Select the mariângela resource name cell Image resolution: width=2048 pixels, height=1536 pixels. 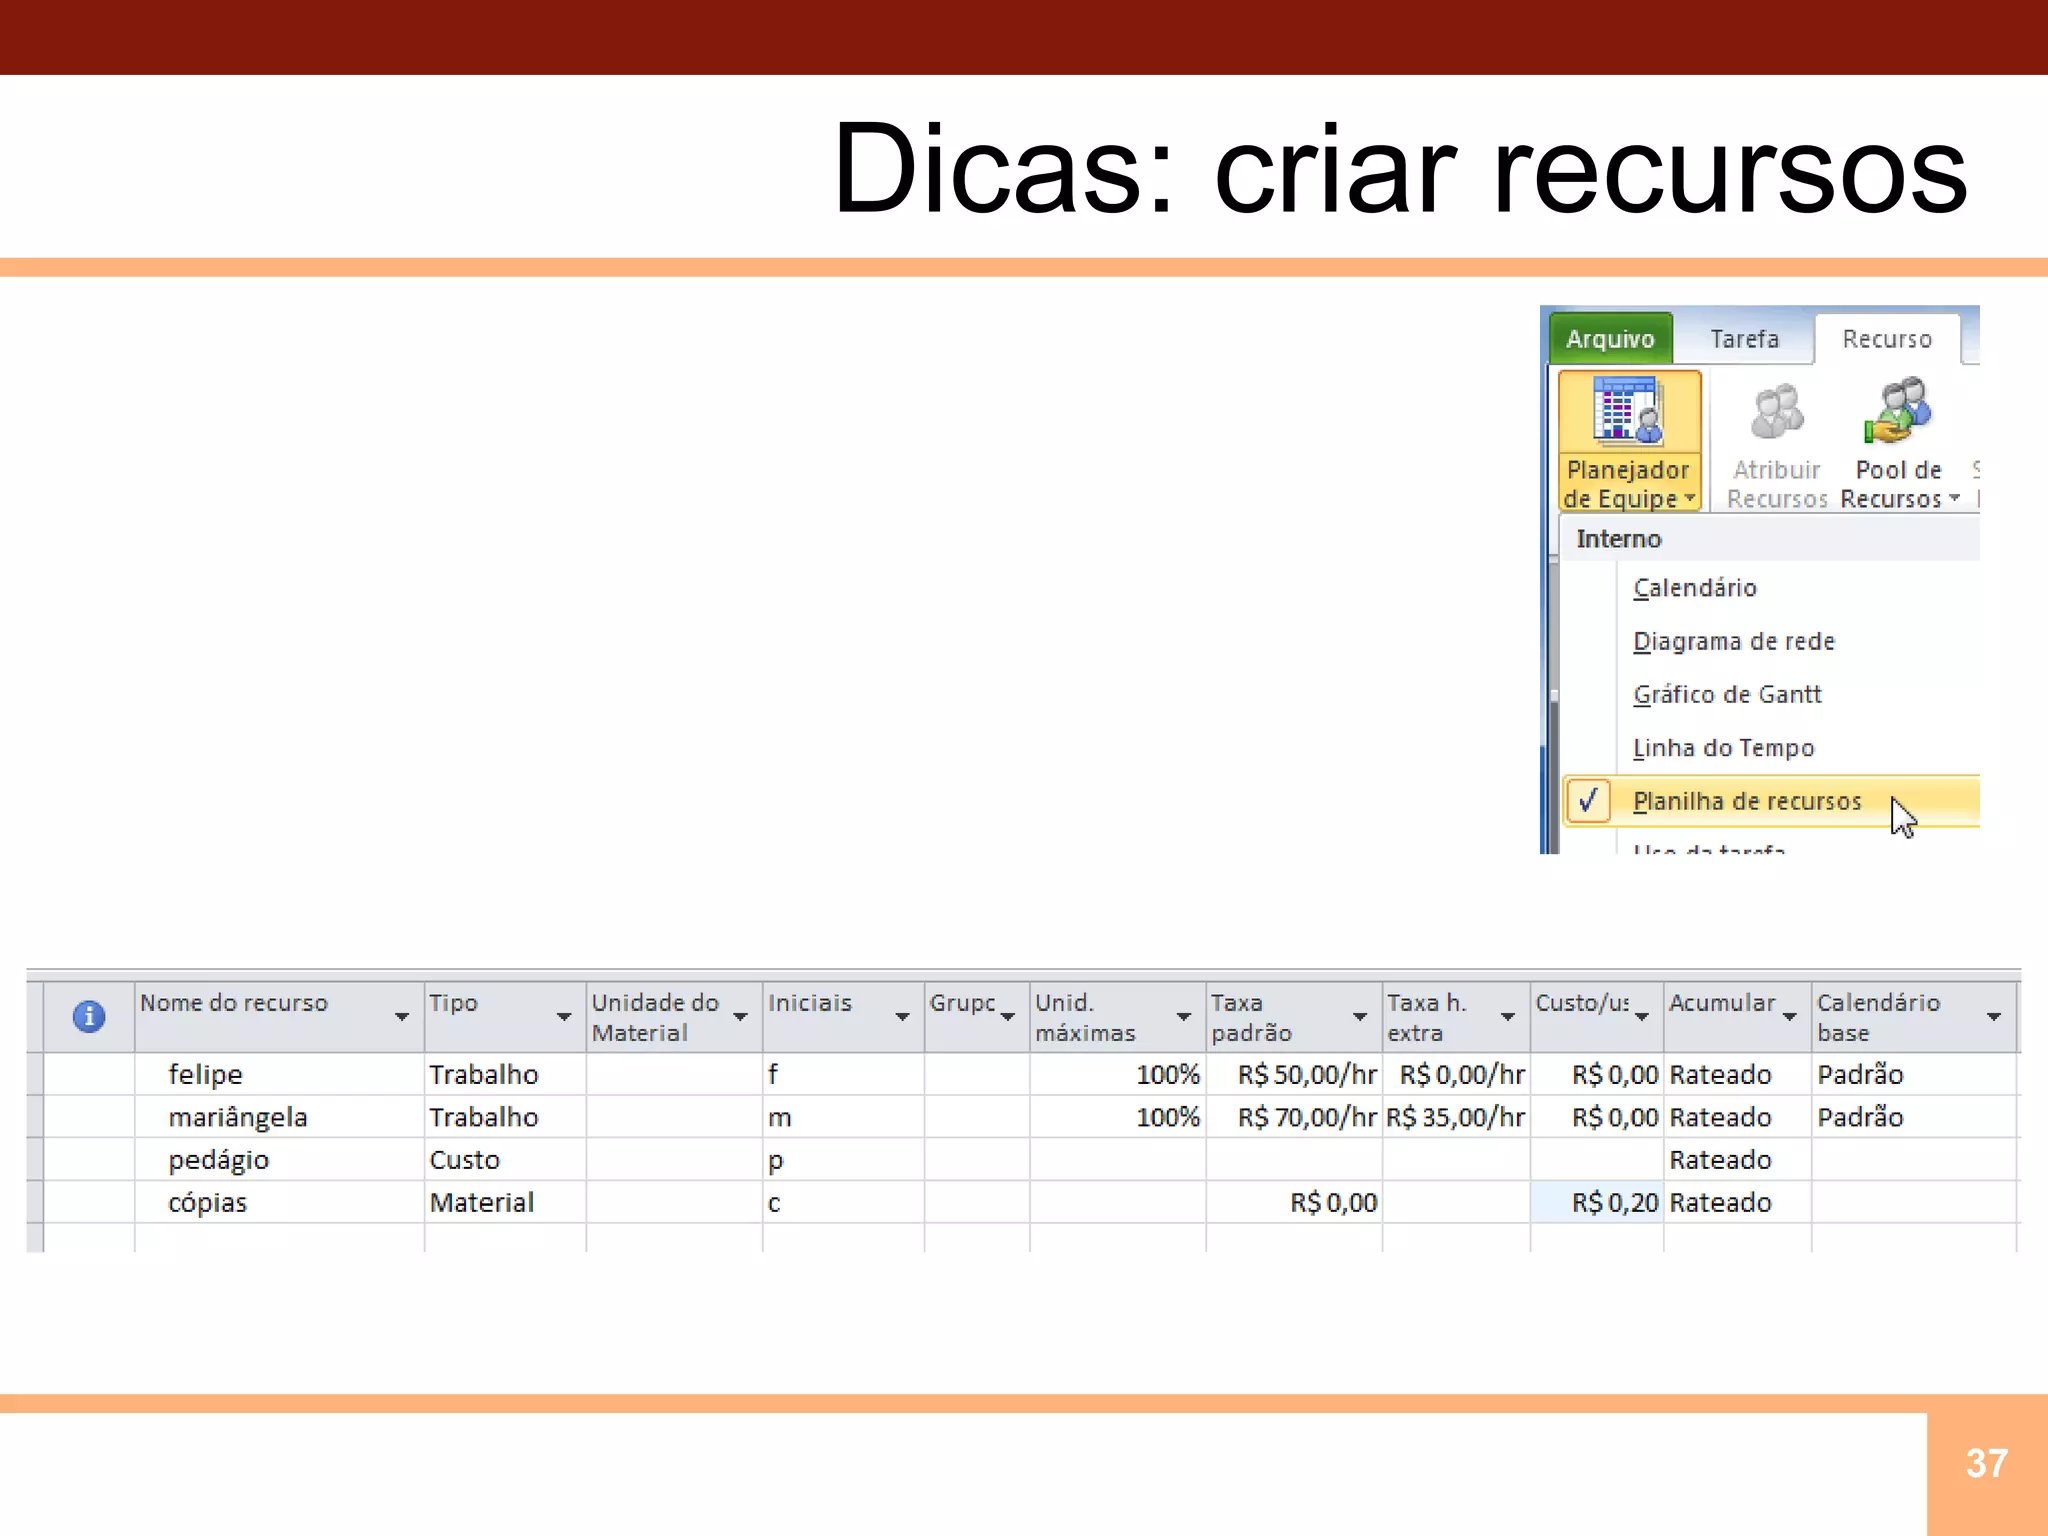(280, 1117)
